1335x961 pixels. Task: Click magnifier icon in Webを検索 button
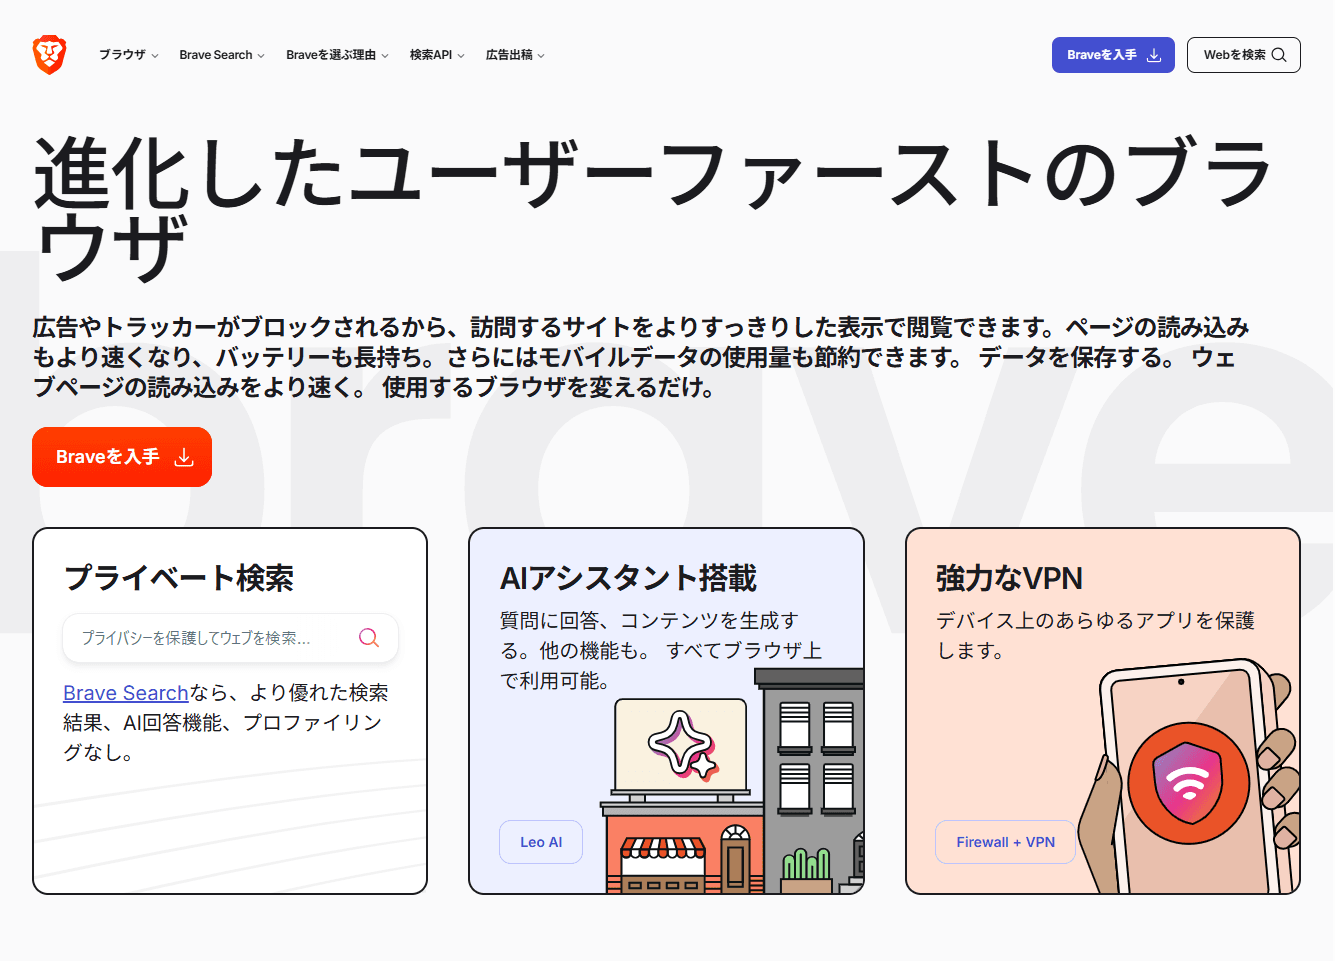[1279, 55]
